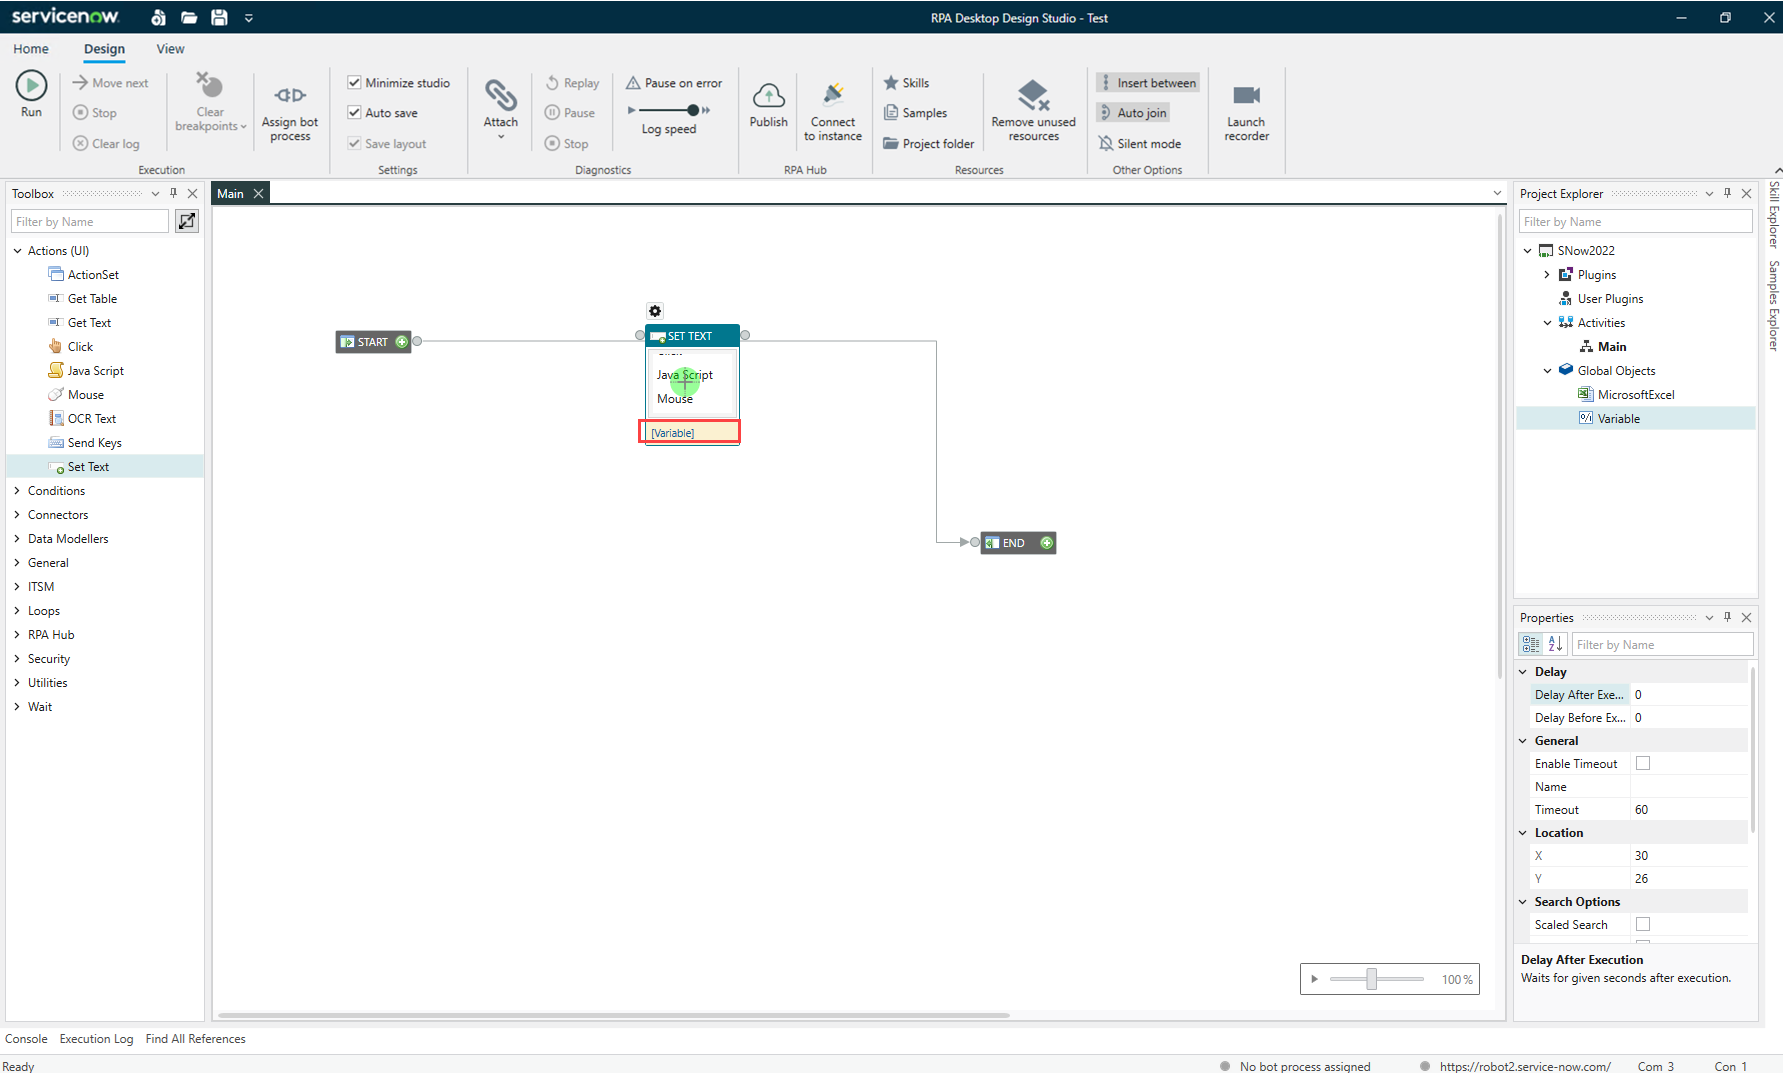This screenshot has height=1073, width=1783.
Task: Toggle Auto save checkbox
Action: tap(354, 113)
